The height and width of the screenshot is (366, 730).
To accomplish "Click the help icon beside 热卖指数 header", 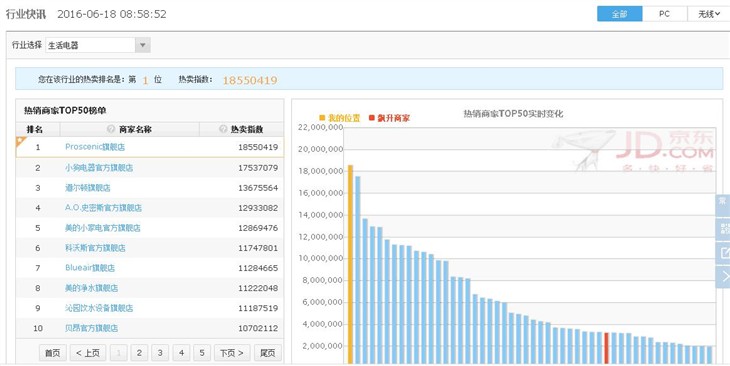I will 223,129.
